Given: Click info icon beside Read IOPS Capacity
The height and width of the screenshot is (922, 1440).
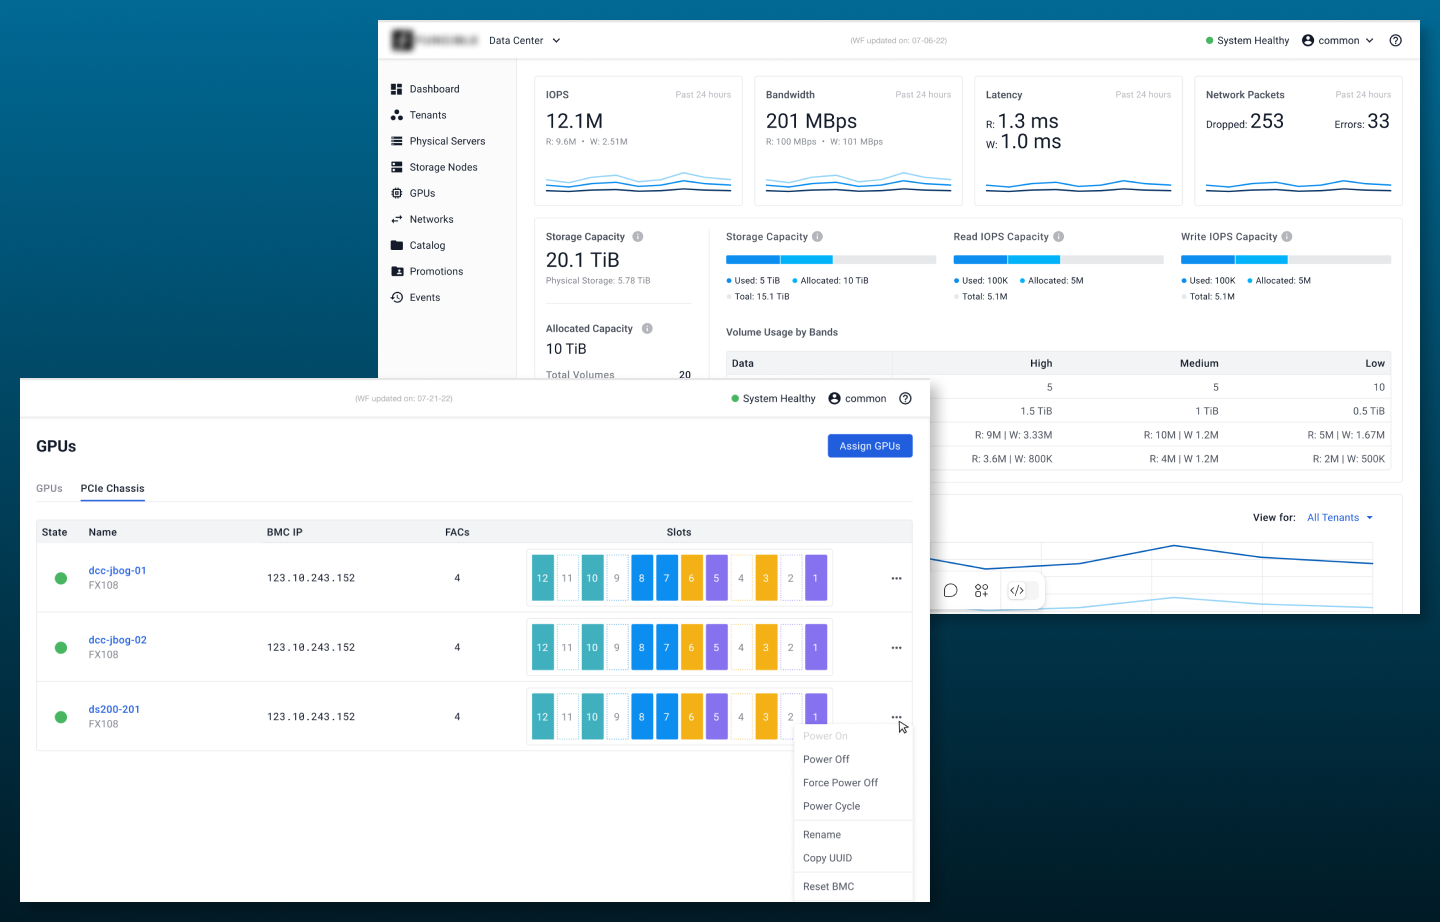Looking at the screenshot, I should click(x=1058, y=237).
